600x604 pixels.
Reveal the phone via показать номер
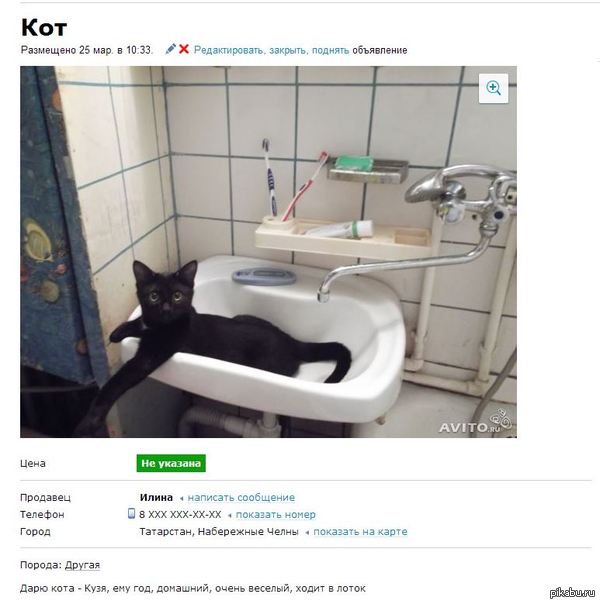click(x=276, y=515)
